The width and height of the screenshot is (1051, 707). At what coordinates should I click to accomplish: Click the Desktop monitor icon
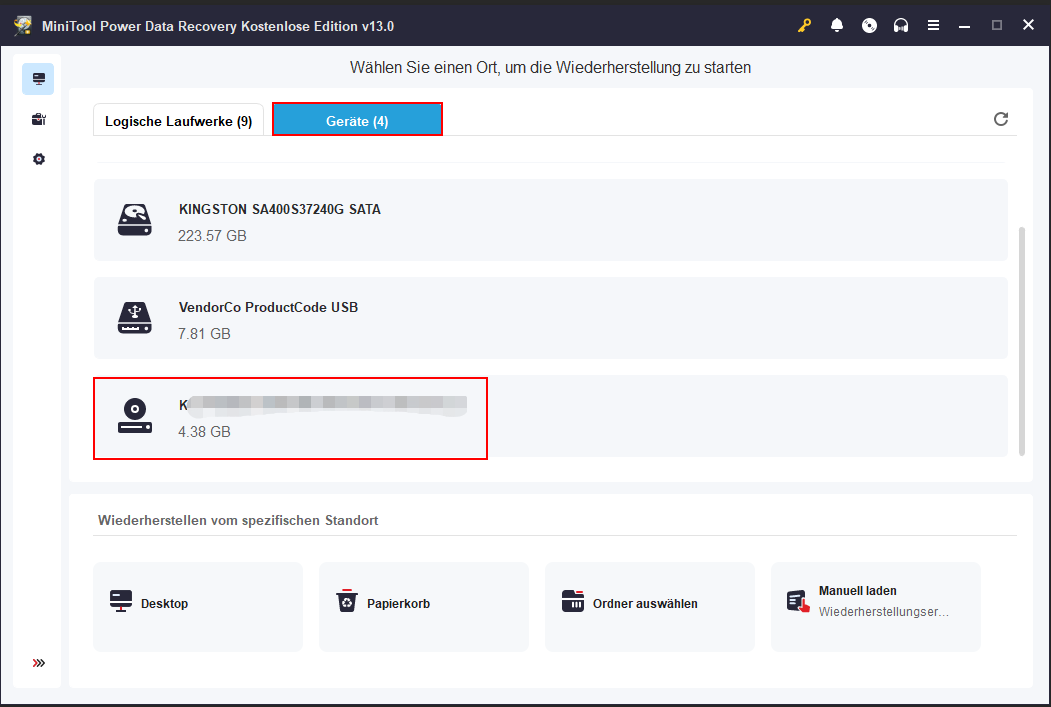point(121,601)
